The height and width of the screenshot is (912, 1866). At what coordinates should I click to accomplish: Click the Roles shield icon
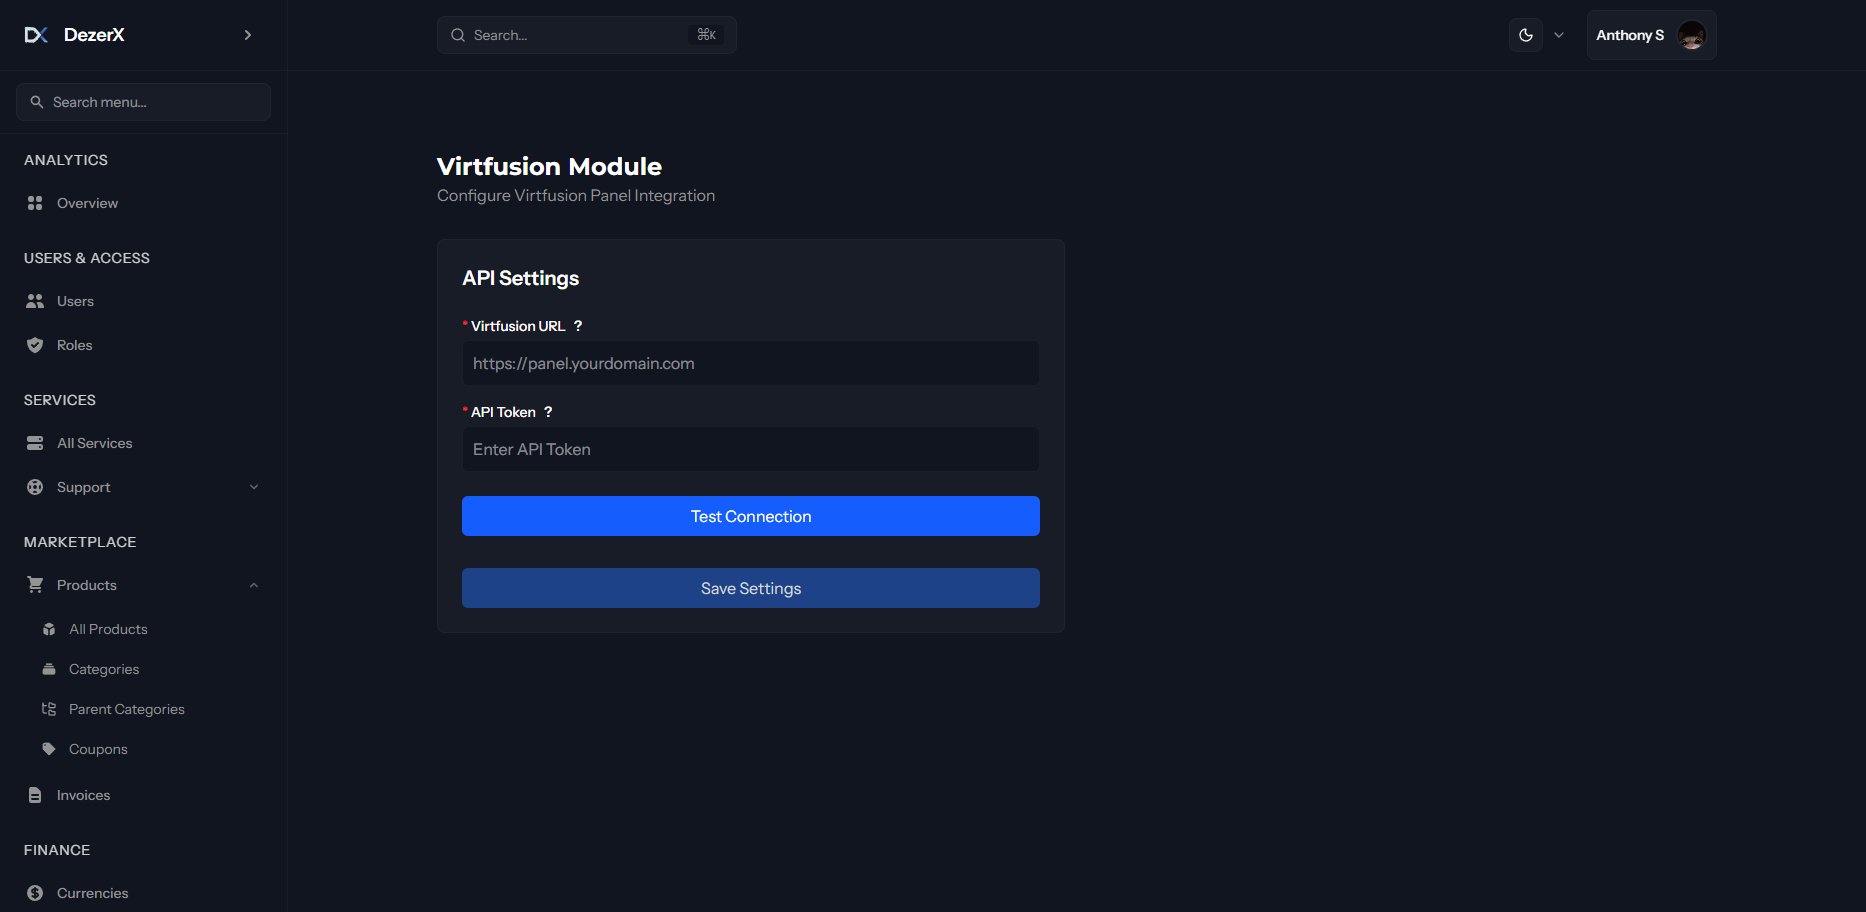(35, 345)
